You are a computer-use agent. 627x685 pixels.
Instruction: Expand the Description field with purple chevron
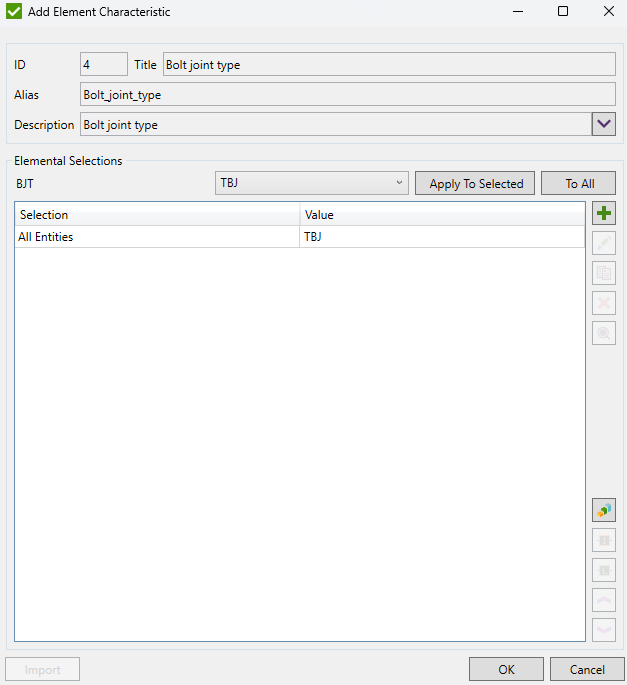point(604,124)
